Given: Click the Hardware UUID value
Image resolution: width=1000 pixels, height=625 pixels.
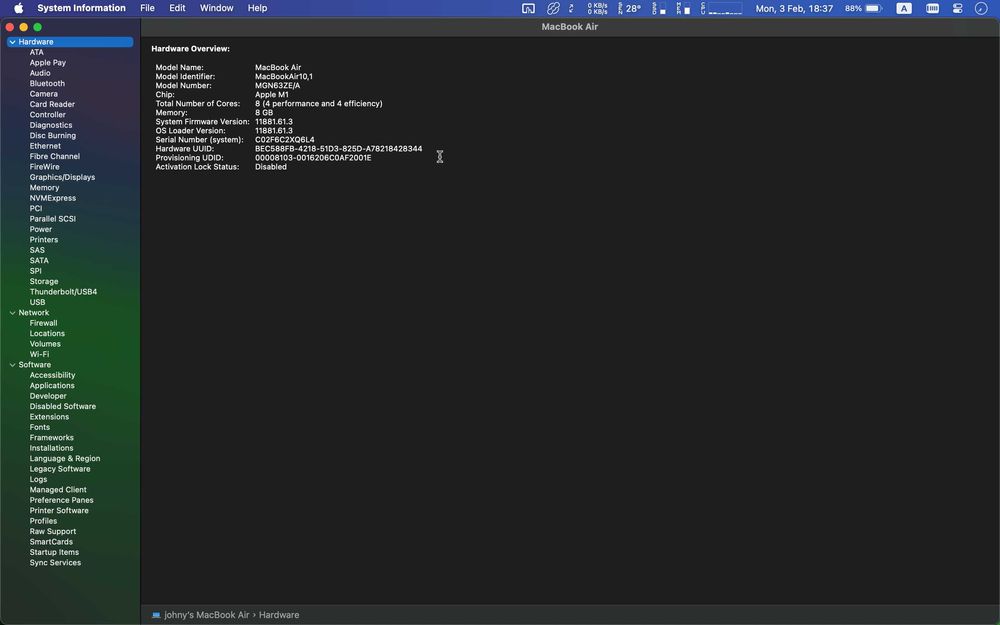Looking at the screenshot, I should [x=338, y=149].
